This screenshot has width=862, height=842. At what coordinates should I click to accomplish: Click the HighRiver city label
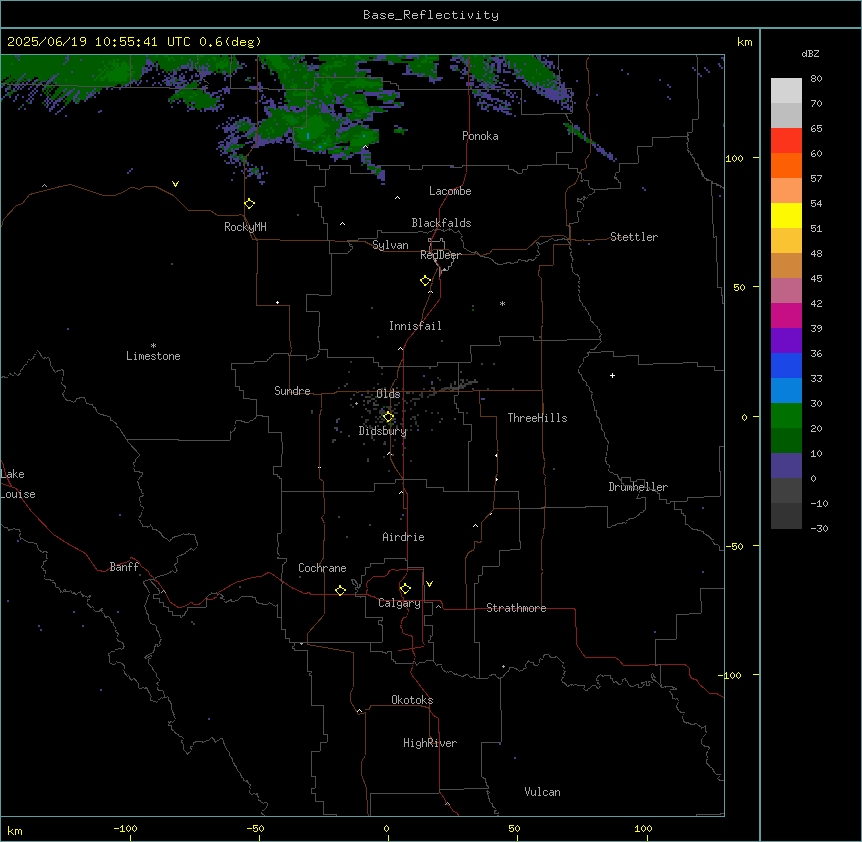click(x=430, y=743)
